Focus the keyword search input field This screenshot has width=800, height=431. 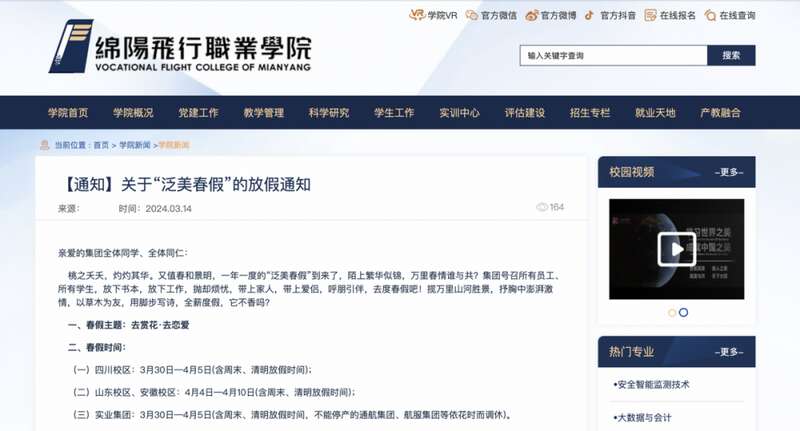point(614,55)
